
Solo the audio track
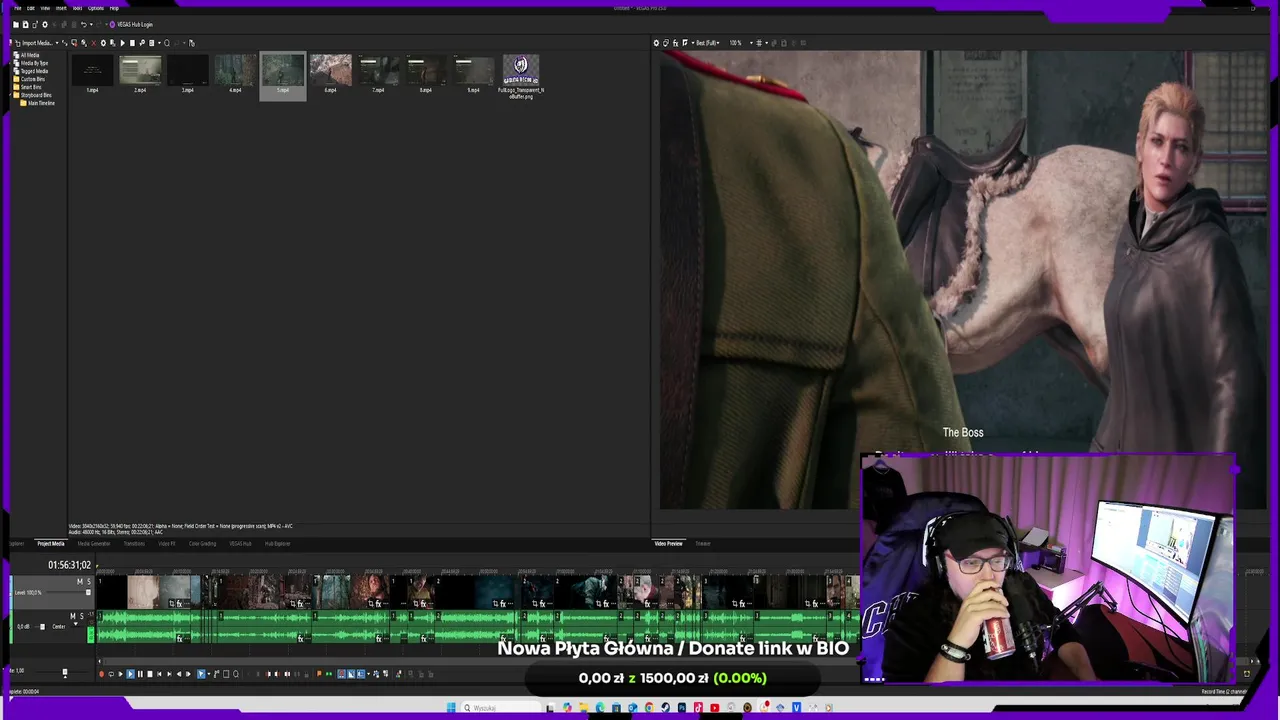[82, 616]
